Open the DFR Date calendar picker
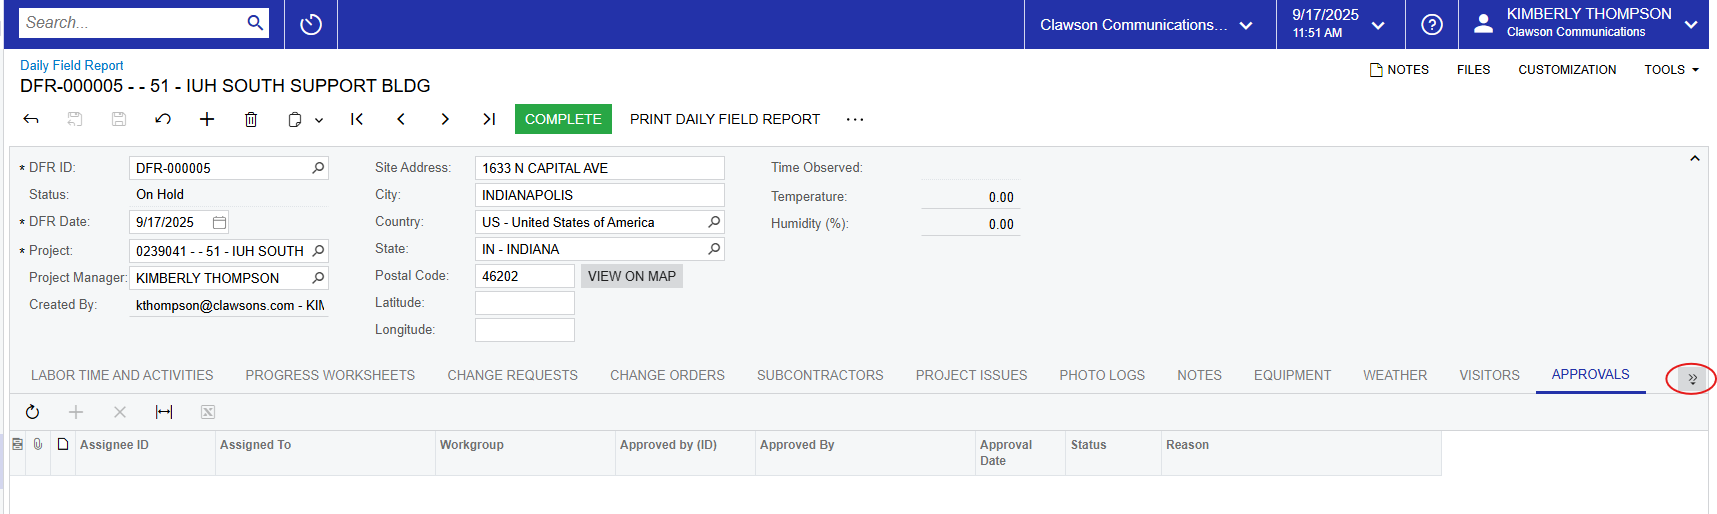 click(x=219, y=222)
